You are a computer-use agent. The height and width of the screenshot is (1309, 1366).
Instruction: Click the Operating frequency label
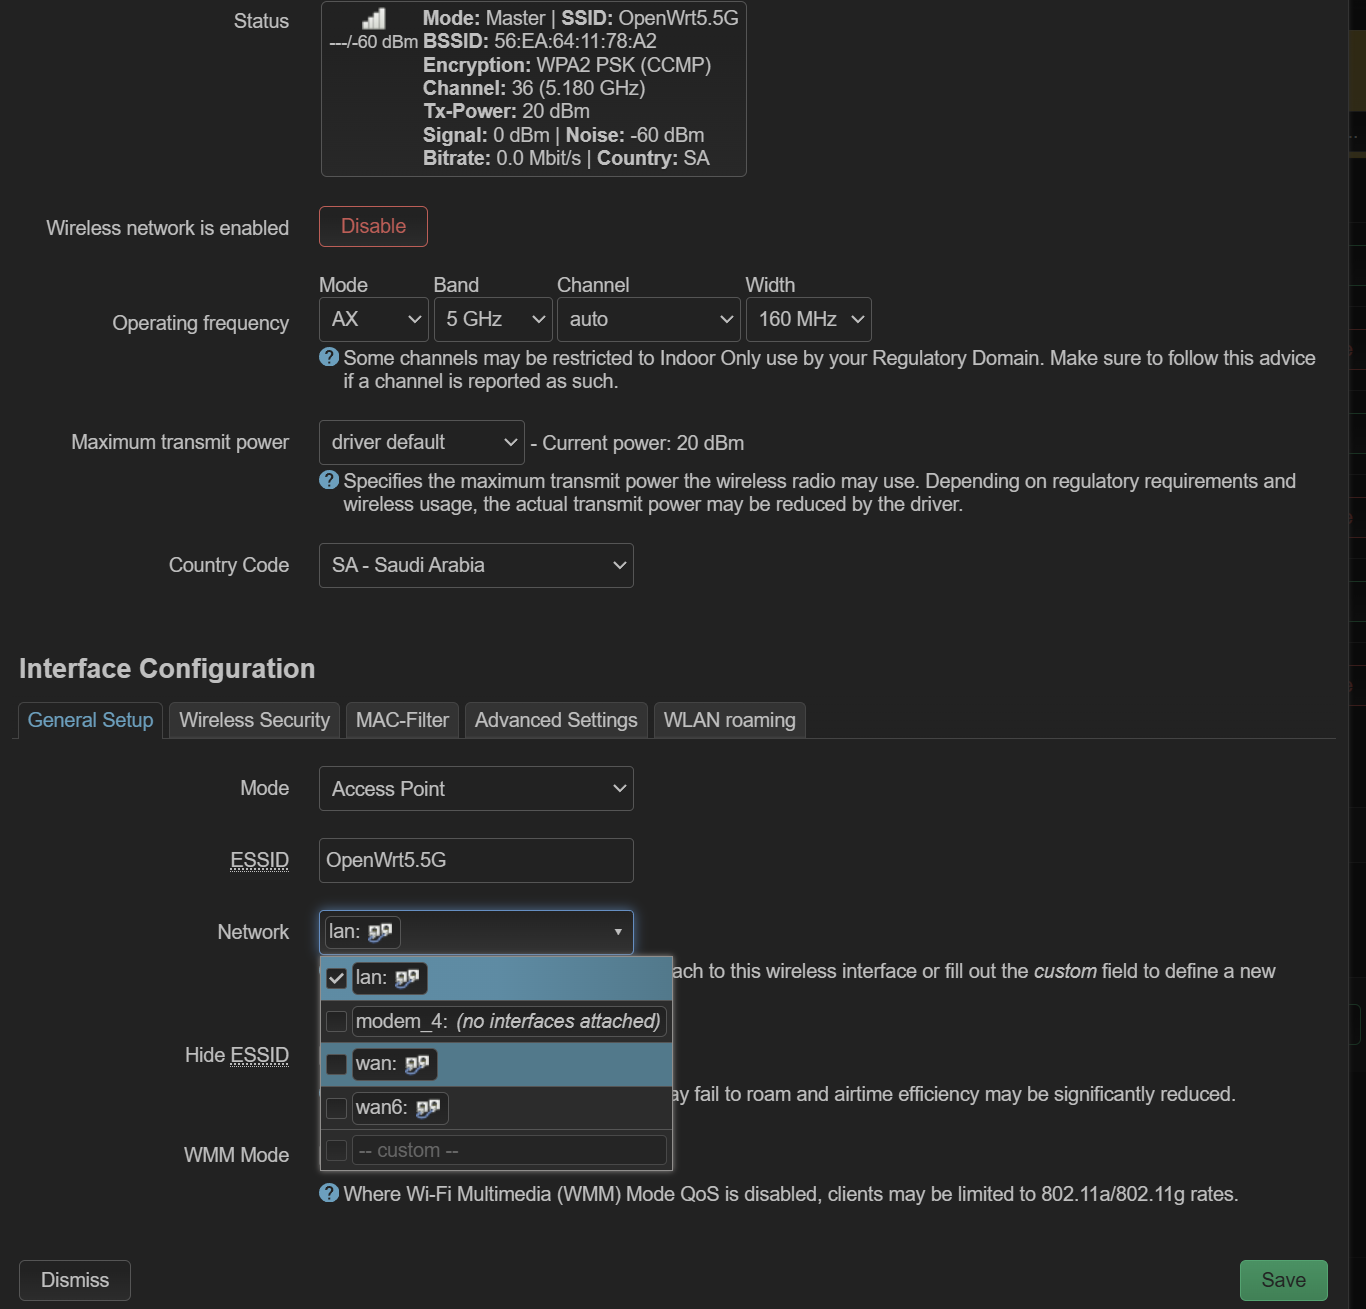(x=200, y=323)
